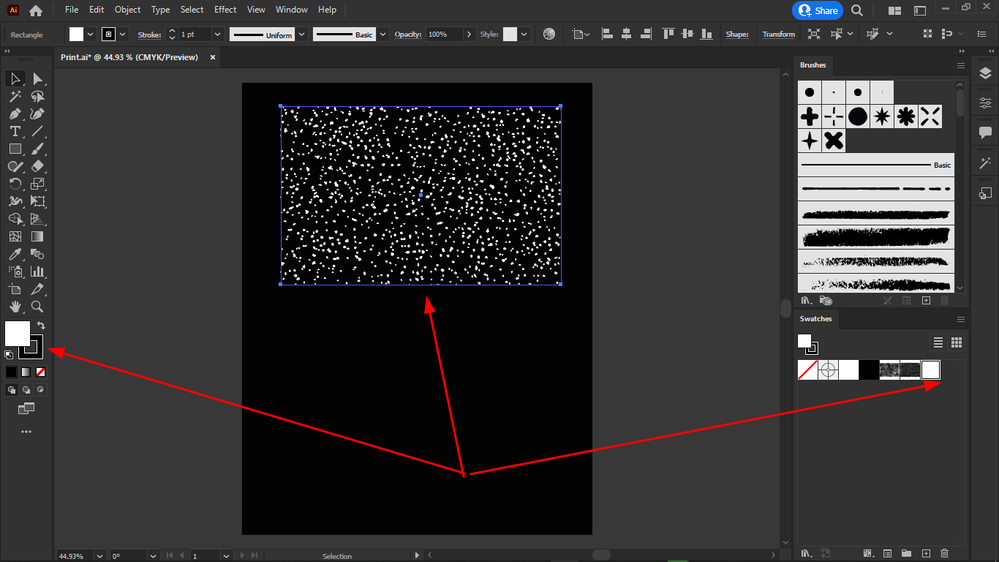999x562 pixels.
Task: Select the Shaper tool
Action: click(x=15, y=166)
